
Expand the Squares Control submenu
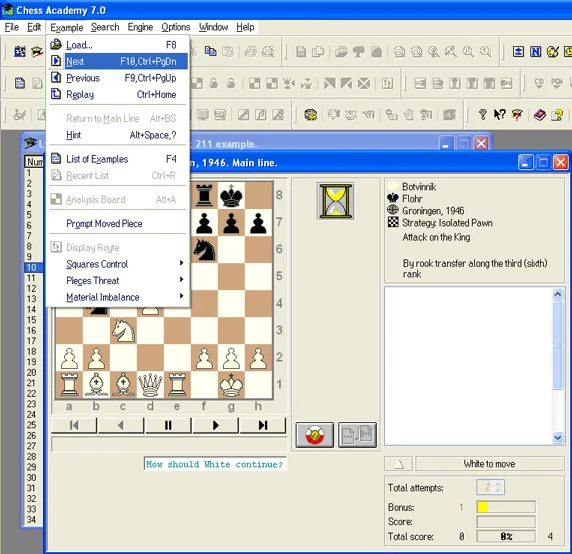click(117, 264)
